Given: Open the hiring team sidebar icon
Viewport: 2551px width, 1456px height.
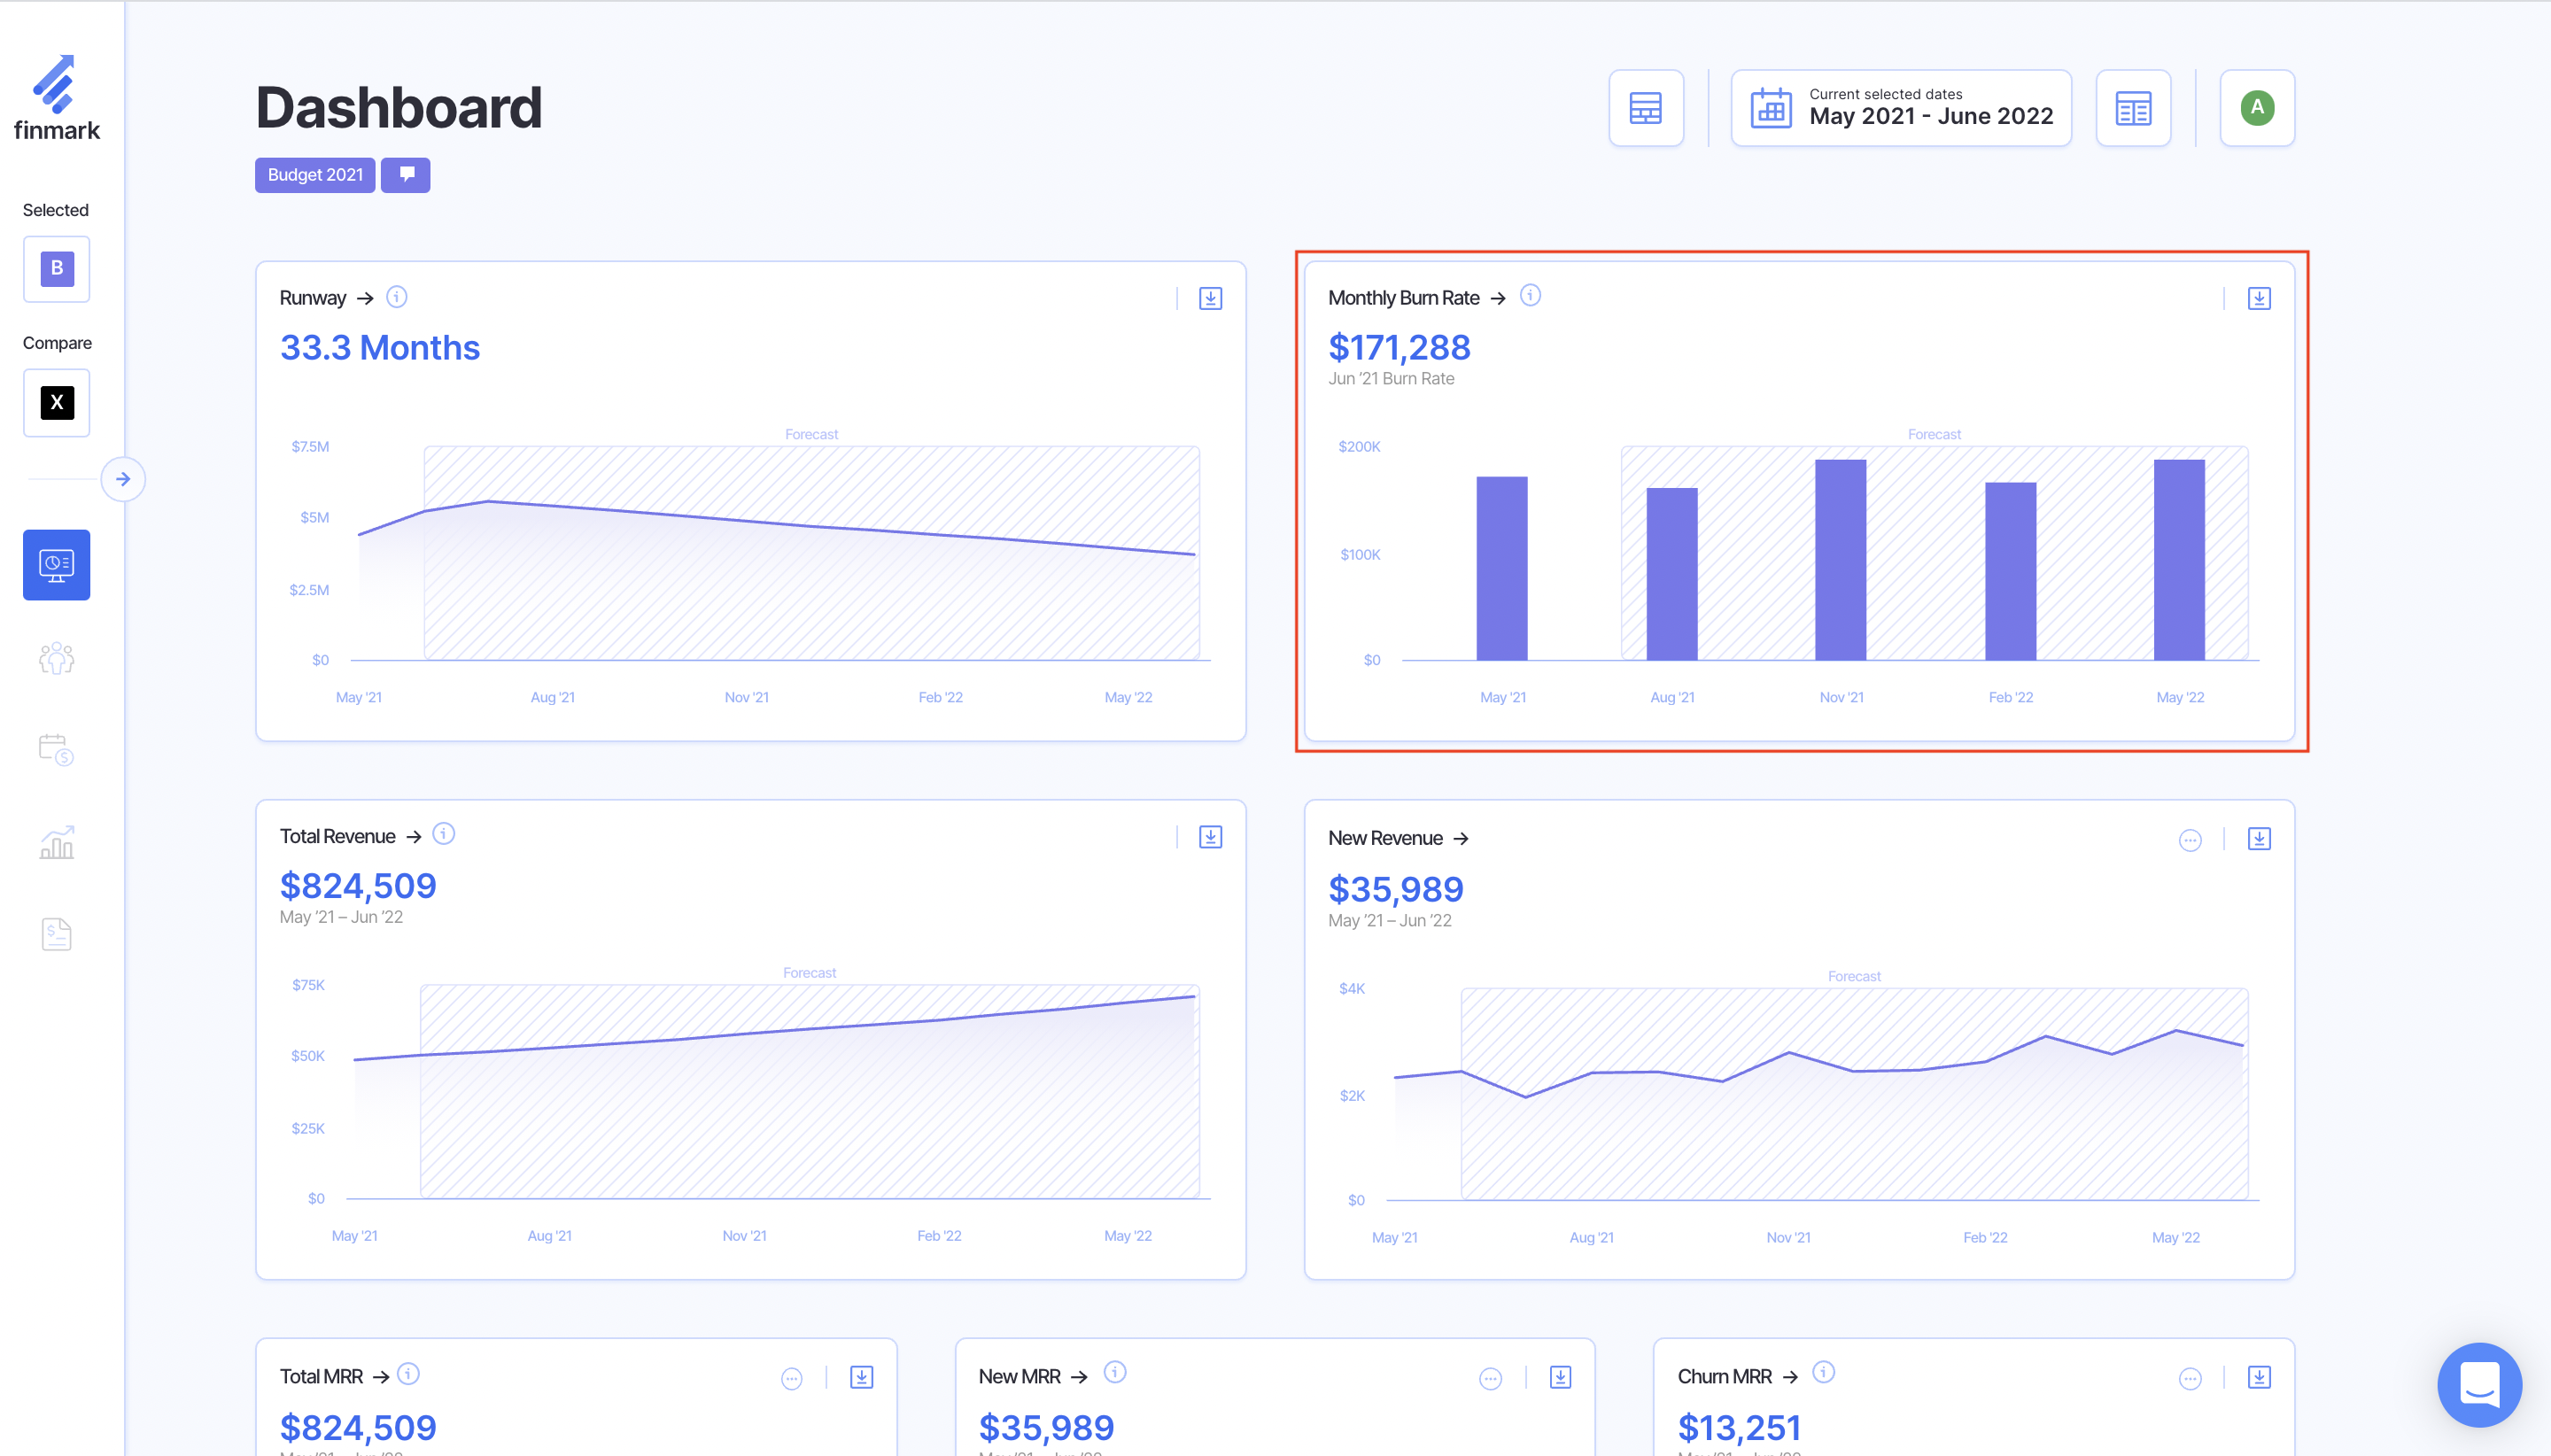Looking at the screenshot, I should [57, 658].
